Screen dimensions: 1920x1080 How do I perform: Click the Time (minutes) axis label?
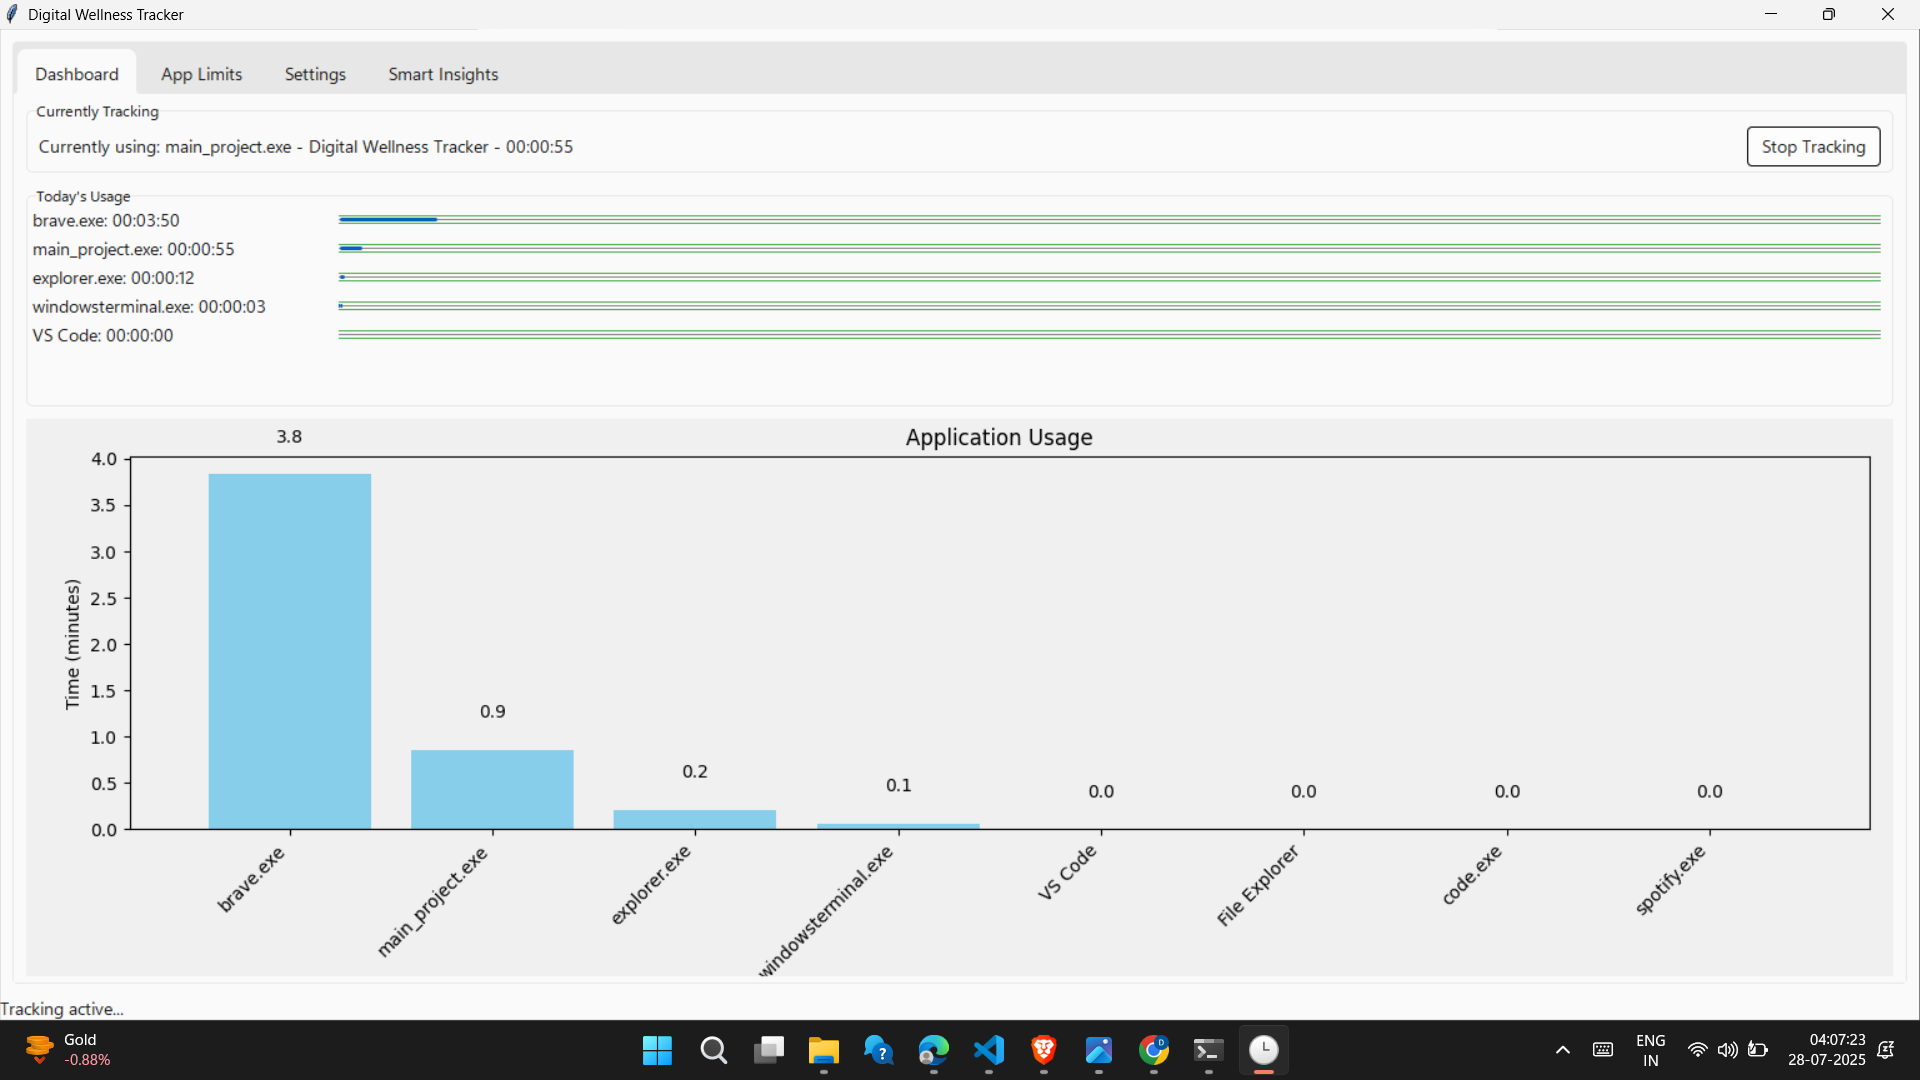tap(72, 644)
